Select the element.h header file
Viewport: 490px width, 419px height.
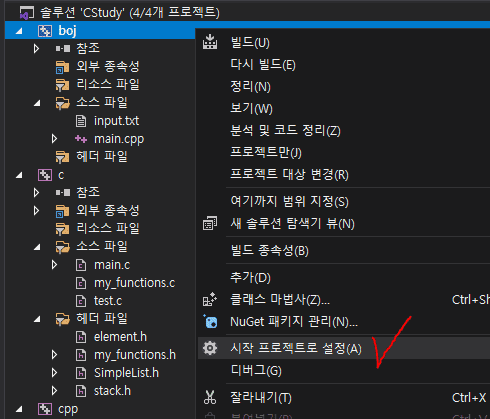pos(120,337)
